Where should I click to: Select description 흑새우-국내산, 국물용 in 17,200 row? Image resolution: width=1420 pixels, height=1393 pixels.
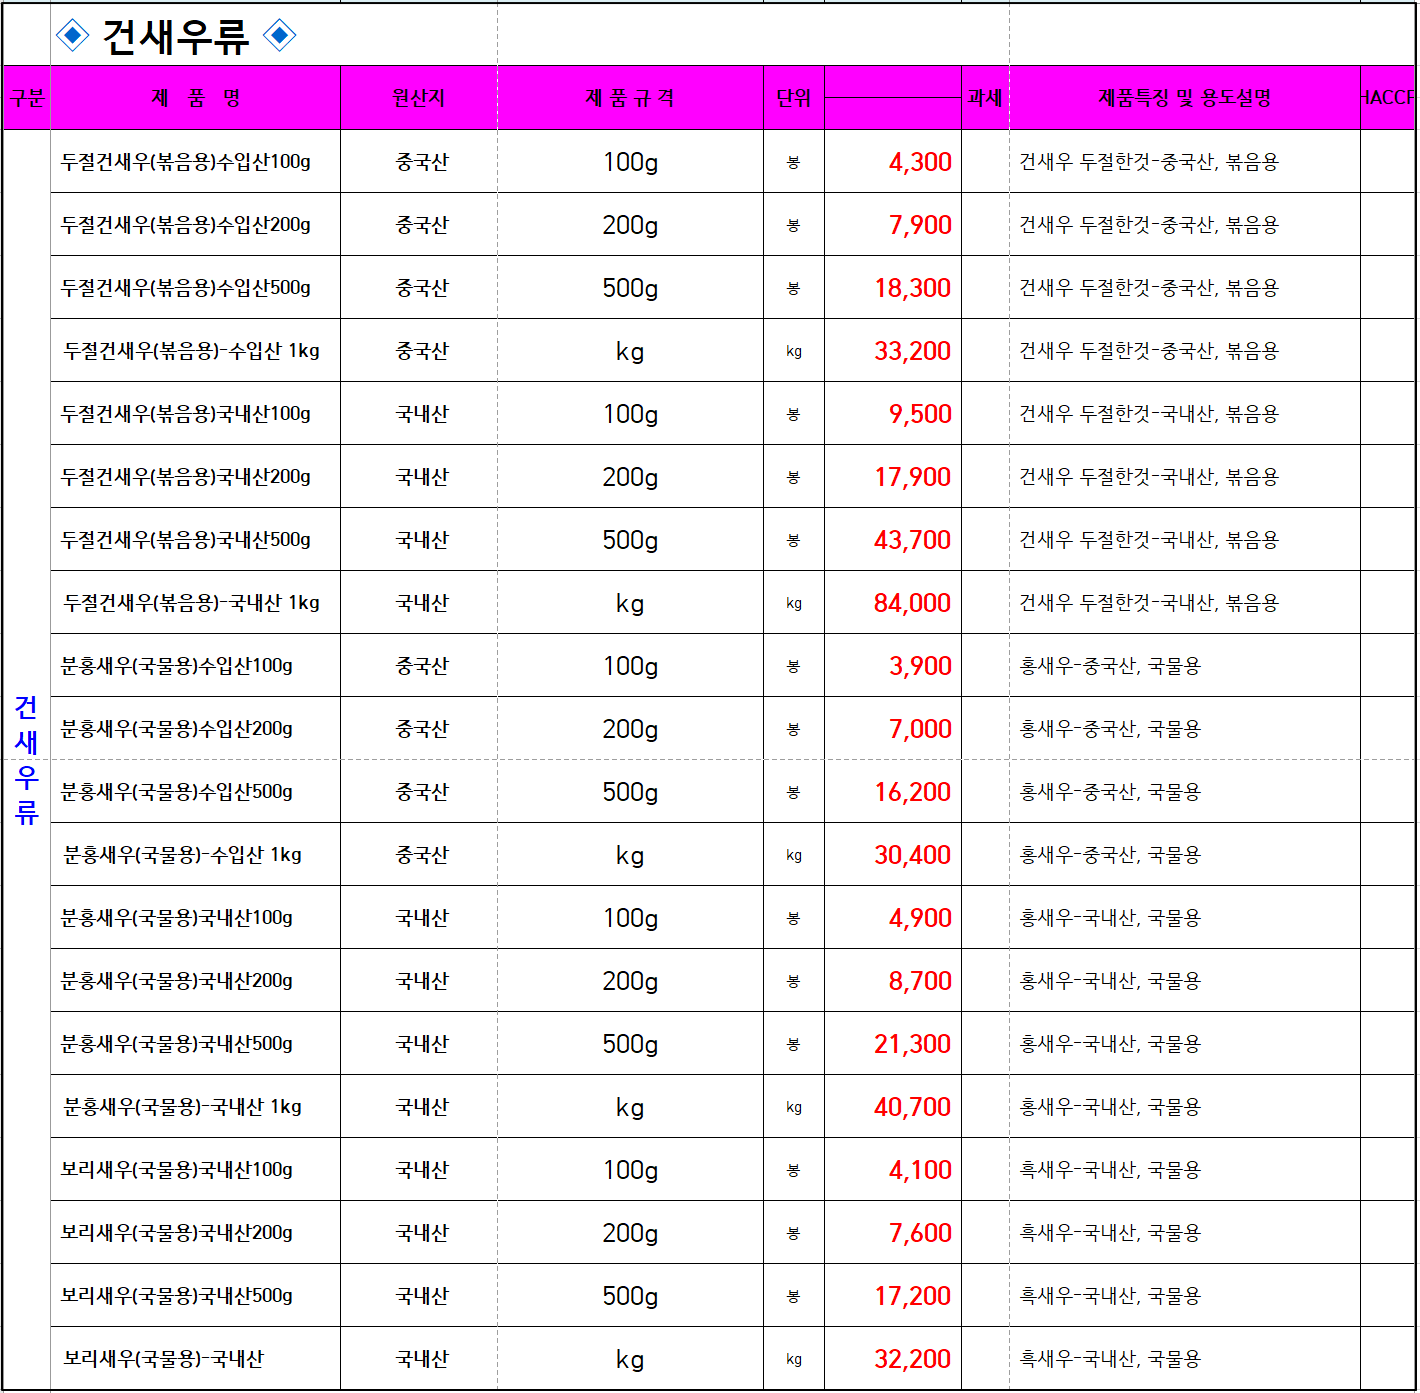tap(1110, 1296)
